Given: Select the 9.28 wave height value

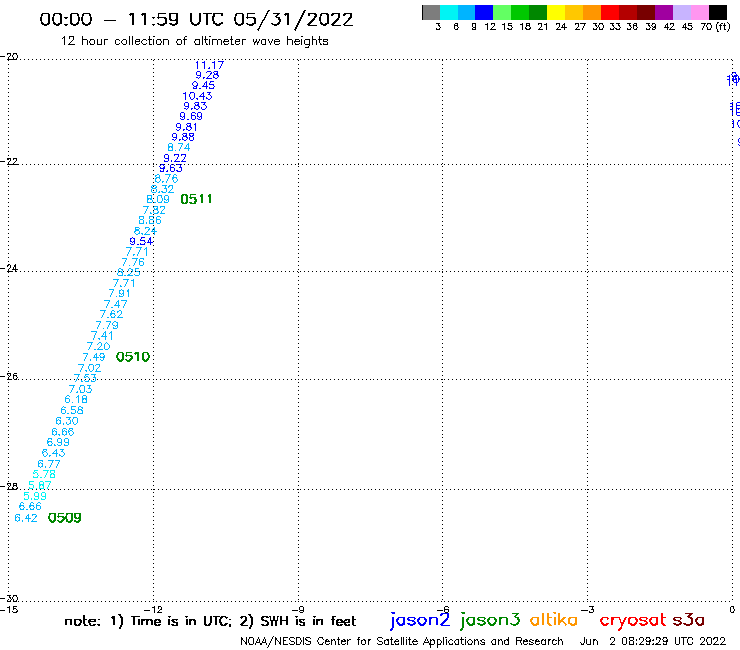Looking at the screenshot, I should [x=207, y=75].
